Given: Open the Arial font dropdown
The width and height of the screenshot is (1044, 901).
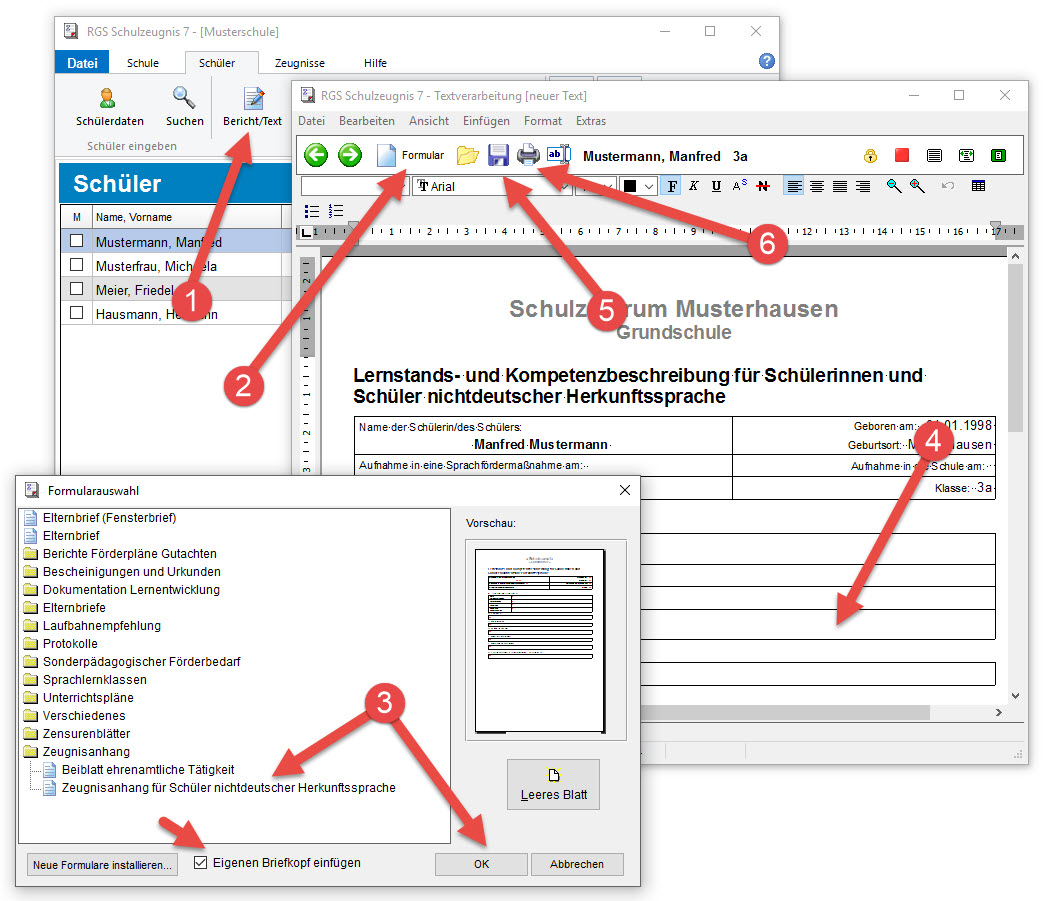Looking at the screenshot, I should point(493,186).
